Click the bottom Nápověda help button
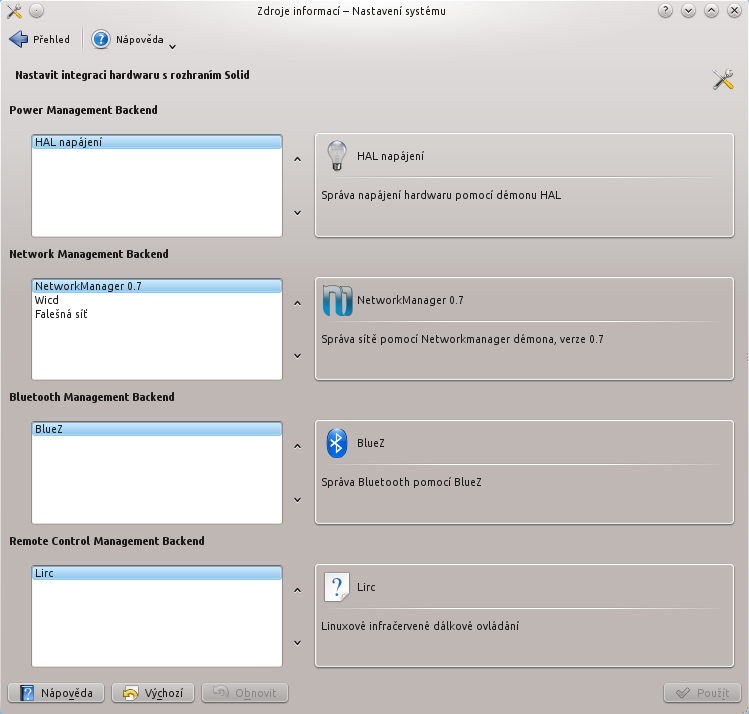This screenshot has width=749, height=714. [56, 693]
